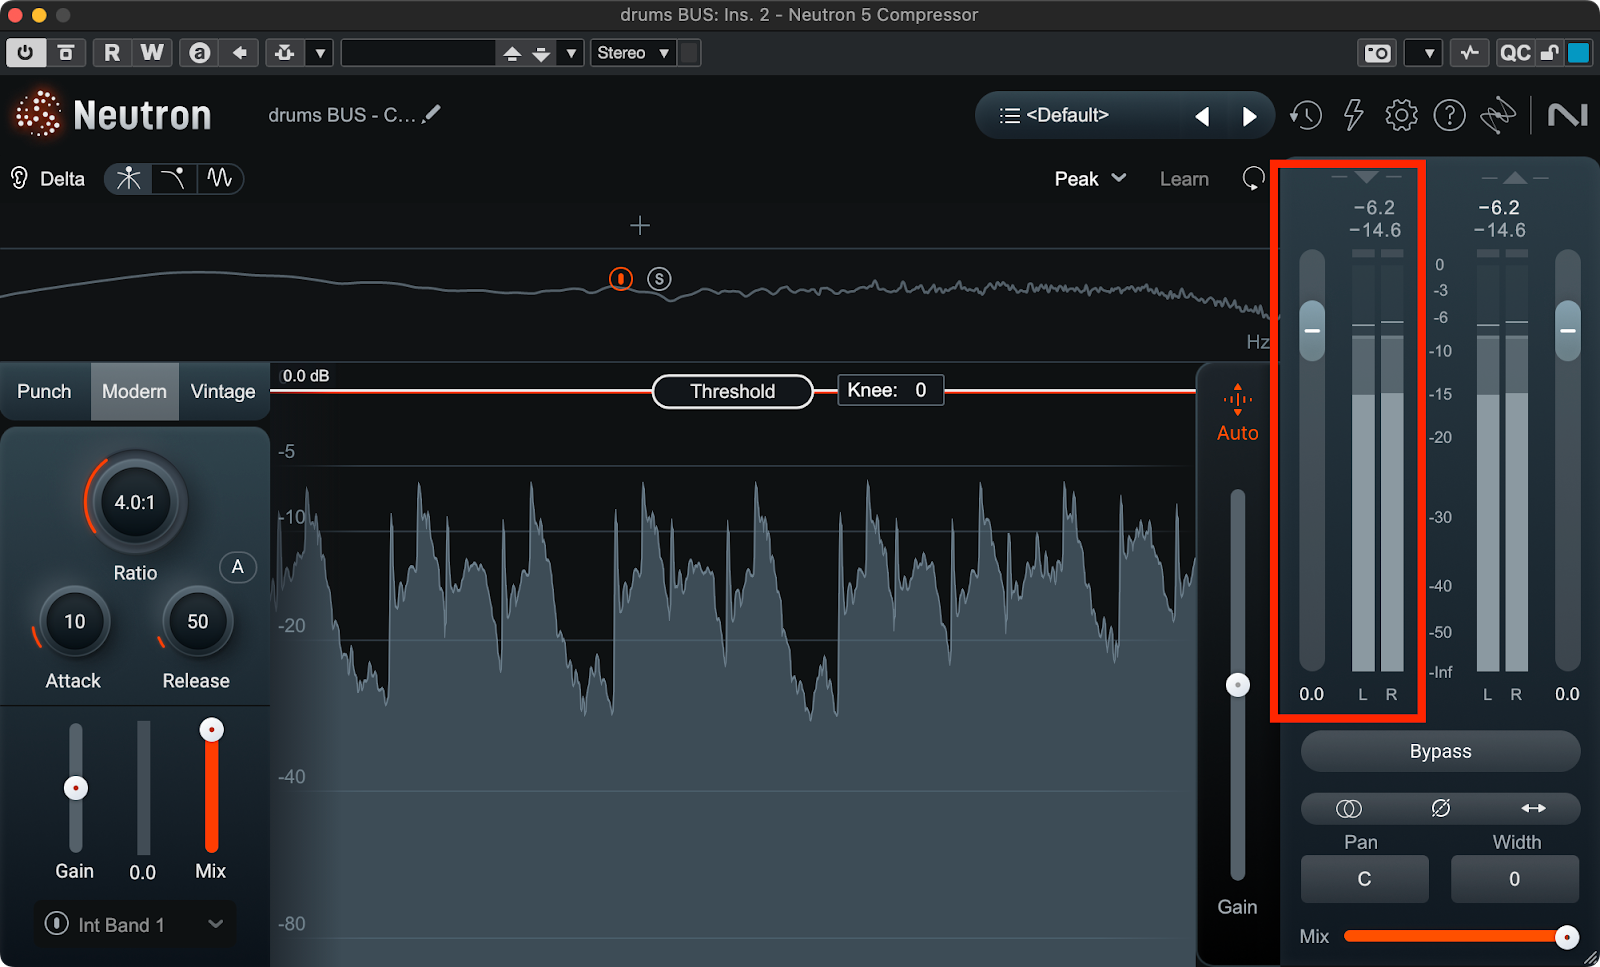Viewport: 1600px width, 967px height.
Task: Click the pencil icon to rename preset
Action: pyautogui.click(x=431, y=115)
